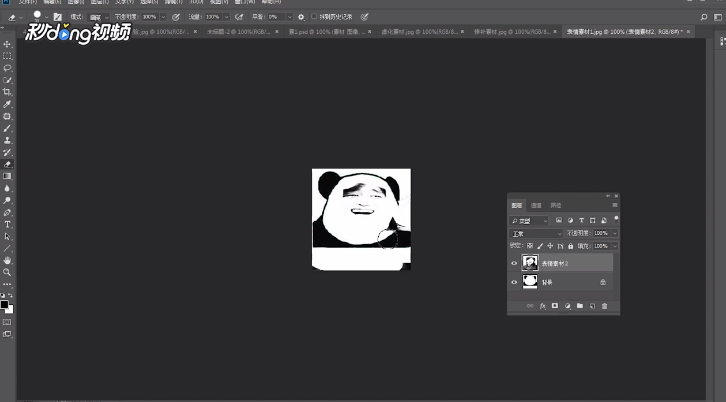This screenshot has width=726, height=402.
Task: Toggle airbrush build-up button
Action: pyautogui.click(x=239, y=17)
